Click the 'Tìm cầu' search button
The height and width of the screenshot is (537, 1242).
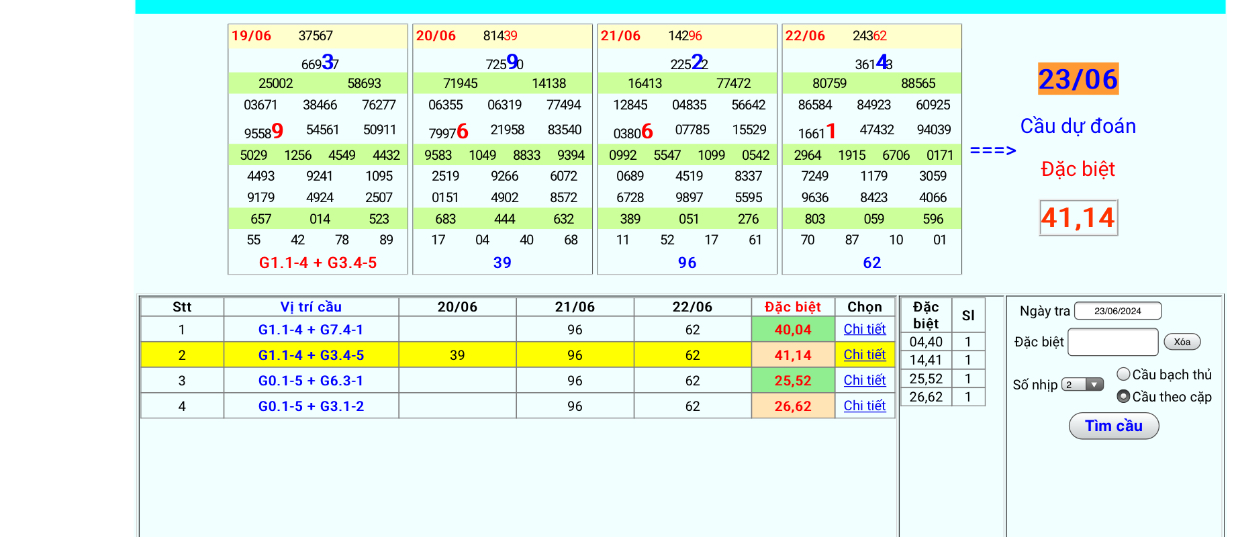click(1113, 426)
